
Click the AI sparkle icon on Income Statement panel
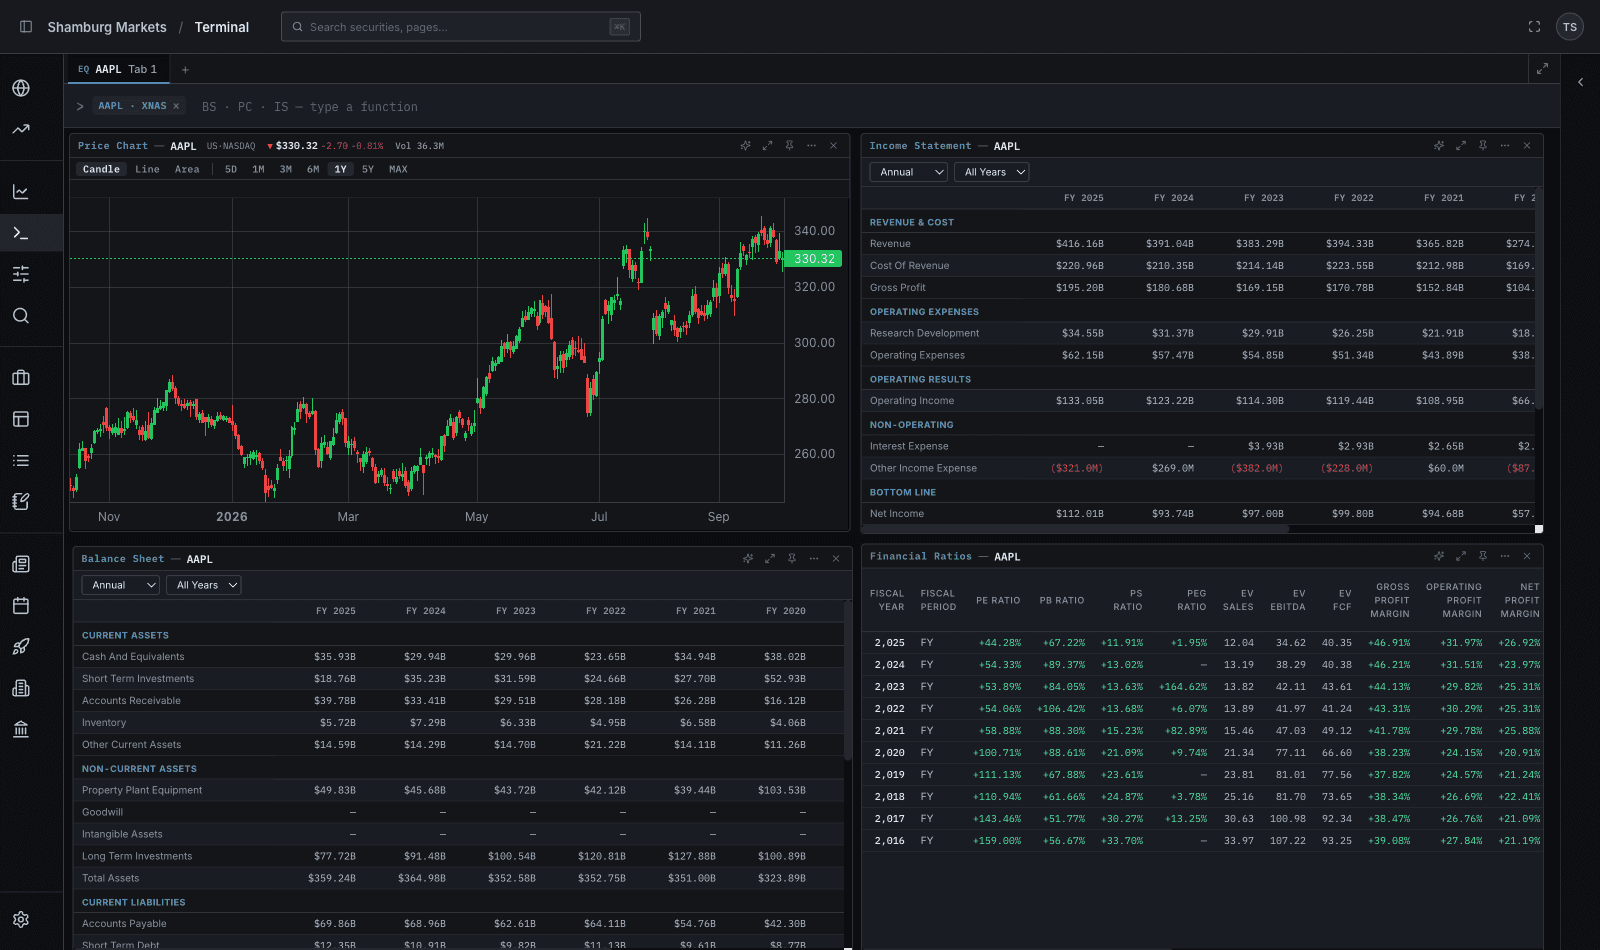tap(1439, 146)
